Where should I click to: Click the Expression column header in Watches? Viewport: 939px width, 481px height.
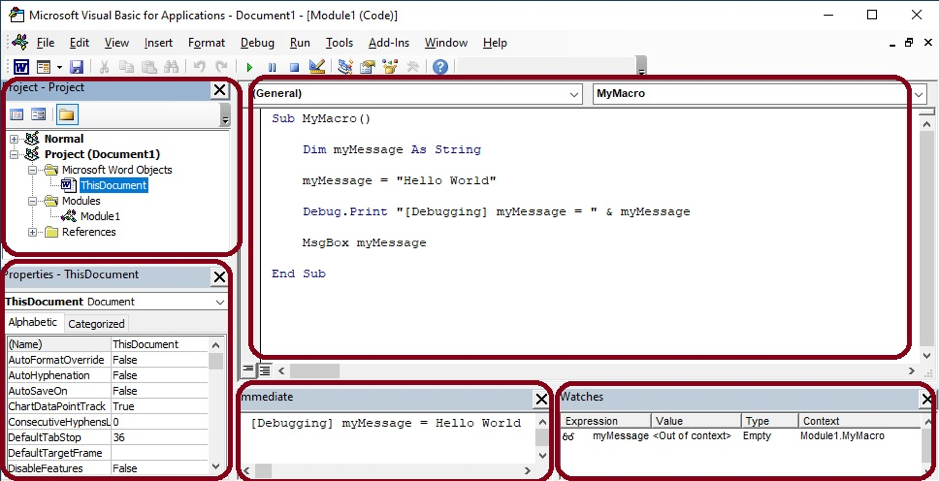[x=605, y=421]
